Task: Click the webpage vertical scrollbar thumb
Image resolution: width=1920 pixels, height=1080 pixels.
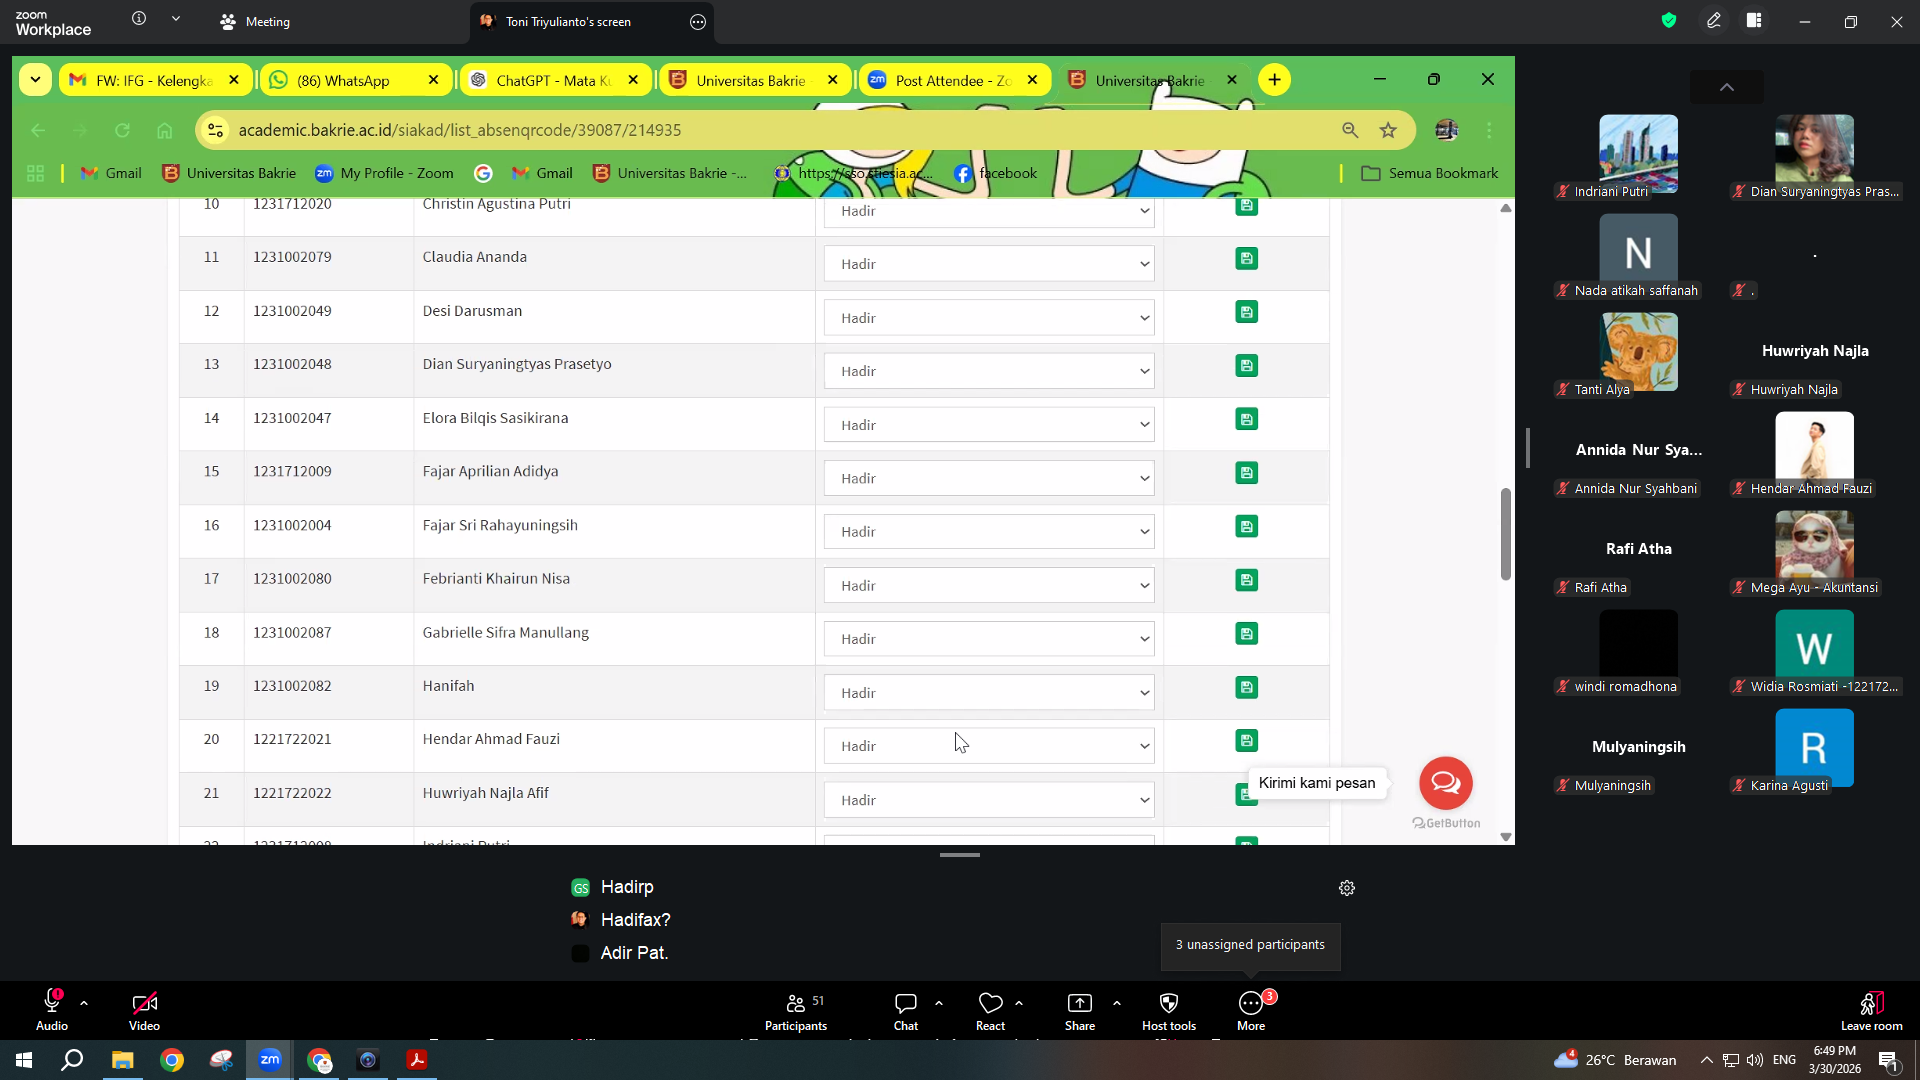Action: (x=1505, y=534)
